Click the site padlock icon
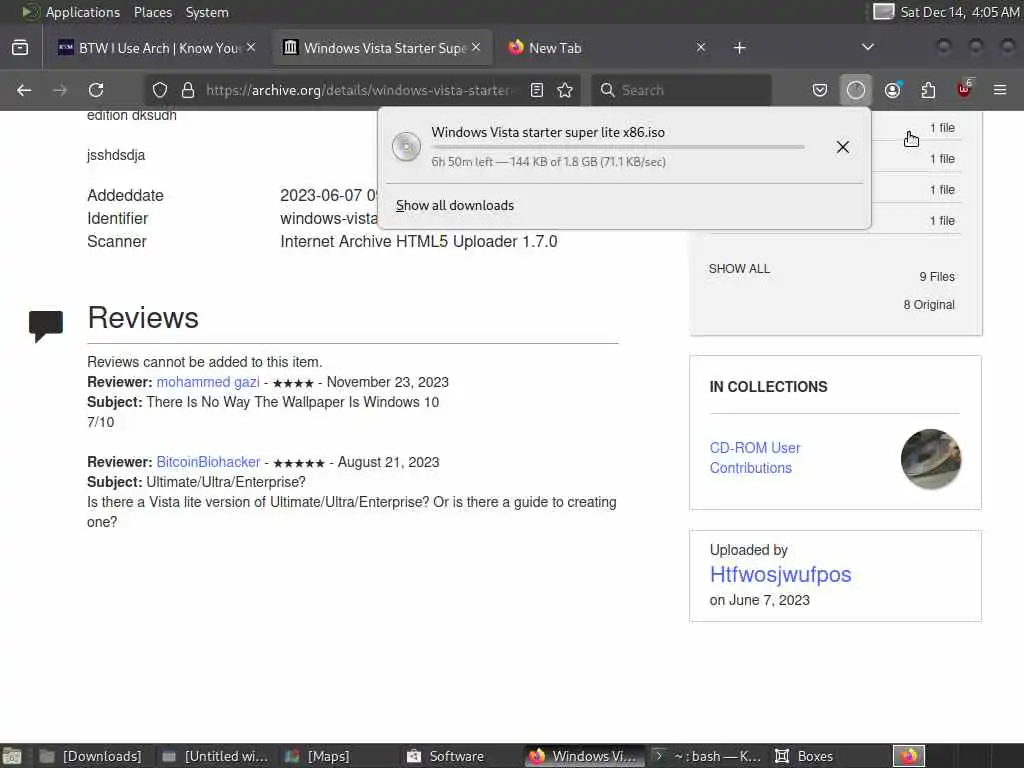1024x768 pixels. (188, 90)
